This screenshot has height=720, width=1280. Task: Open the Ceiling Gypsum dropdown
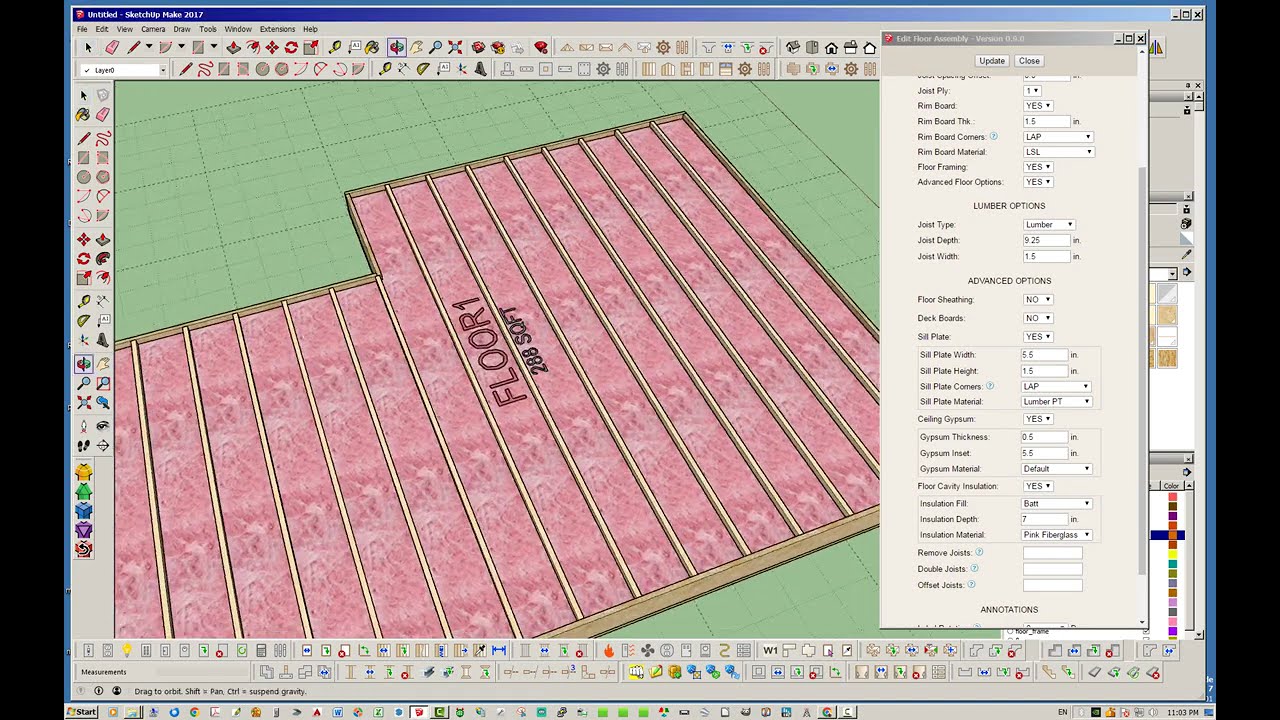click(x=1038, y=419)
